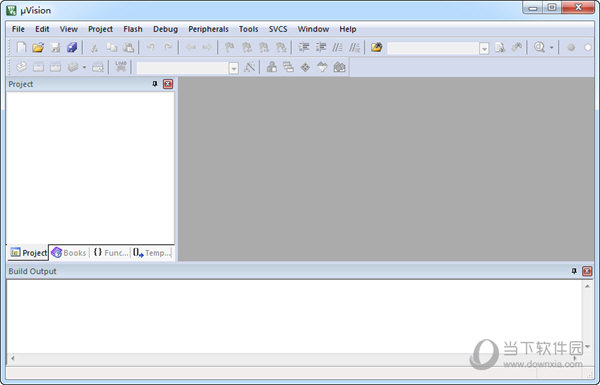Toggle auto-hide pin on Build Output panel

tap(574, 271)
